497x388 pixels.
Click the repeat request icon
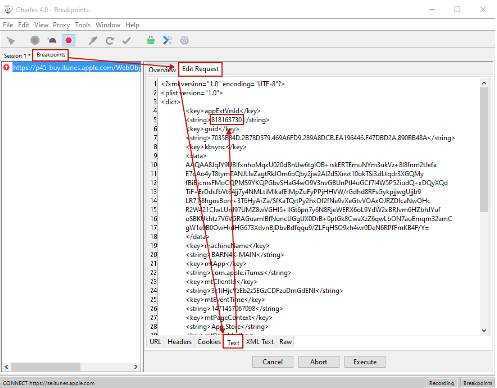pos(110,41)
